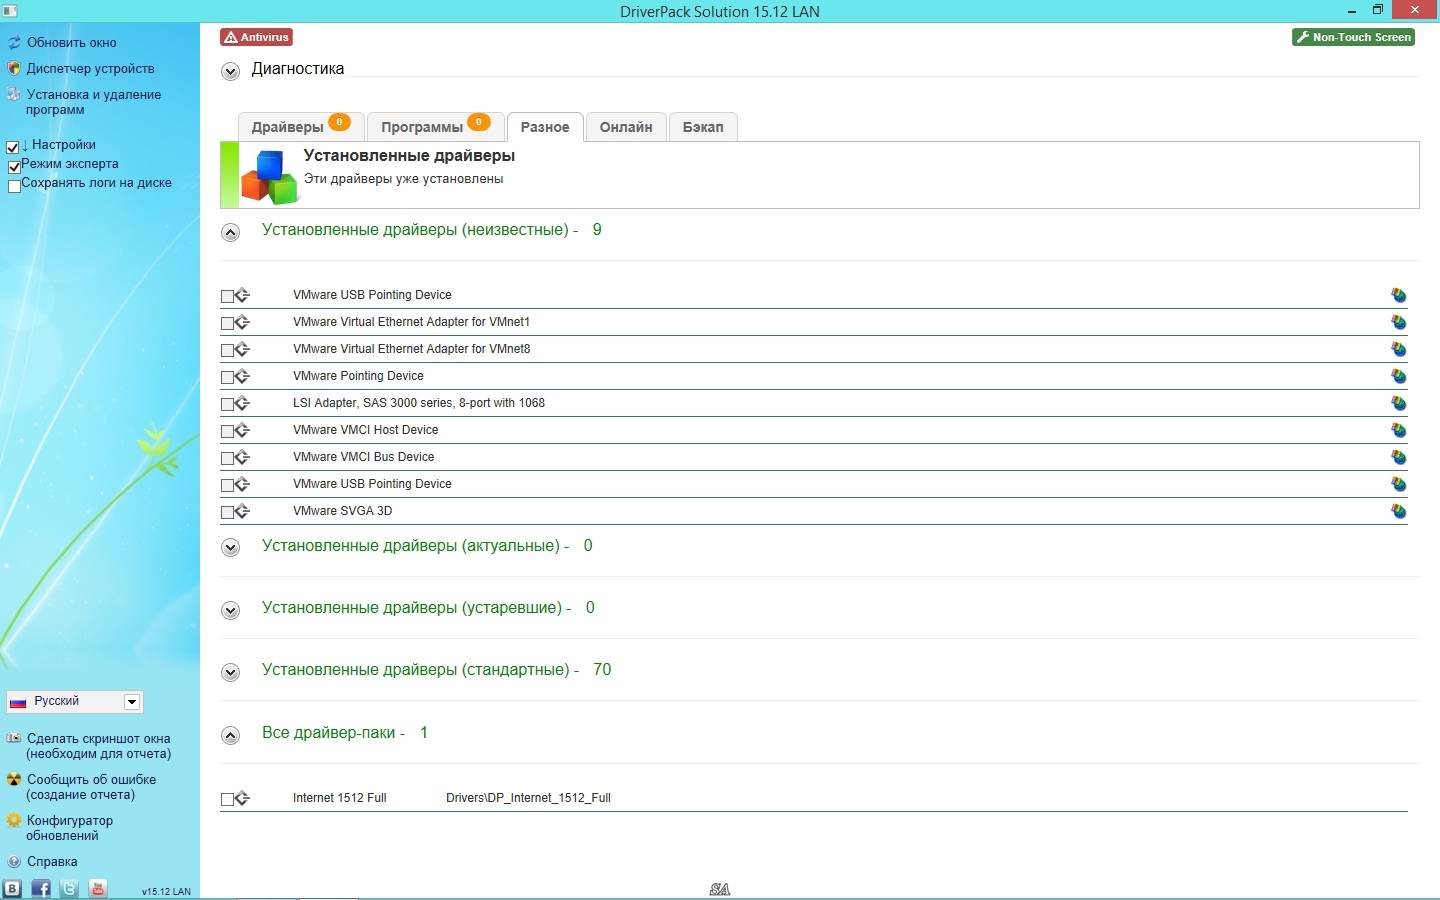Open the Бэкап tab
The height and width of the screenshot is (900, 1440).
703,127
